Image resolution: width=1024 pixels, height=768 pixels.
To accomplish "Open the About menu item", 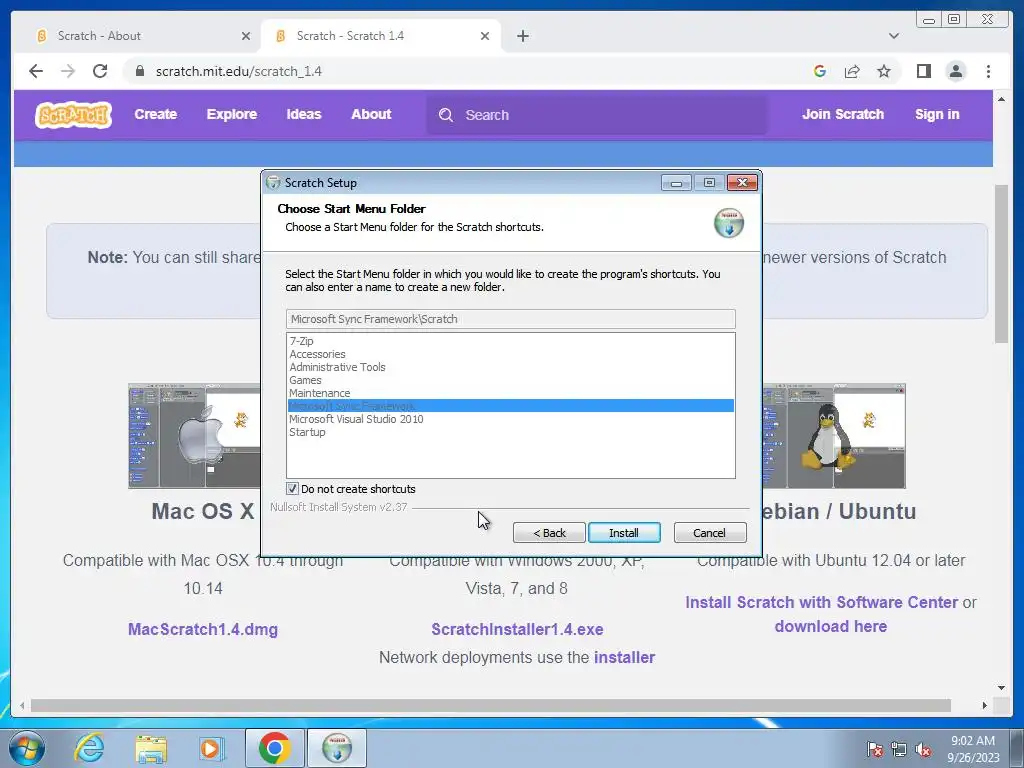I will 371,114.
